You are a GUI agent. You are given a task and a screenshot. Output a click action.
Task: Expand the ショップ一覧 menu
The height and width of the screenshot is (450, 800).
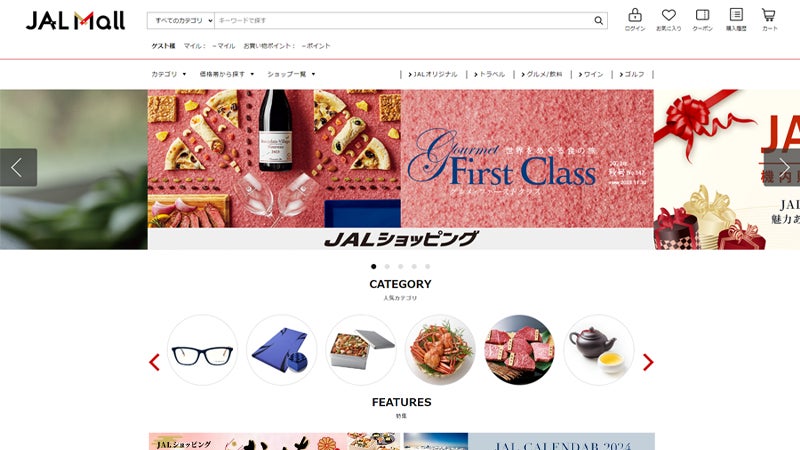pyautogui.click(x=291, y=74)
